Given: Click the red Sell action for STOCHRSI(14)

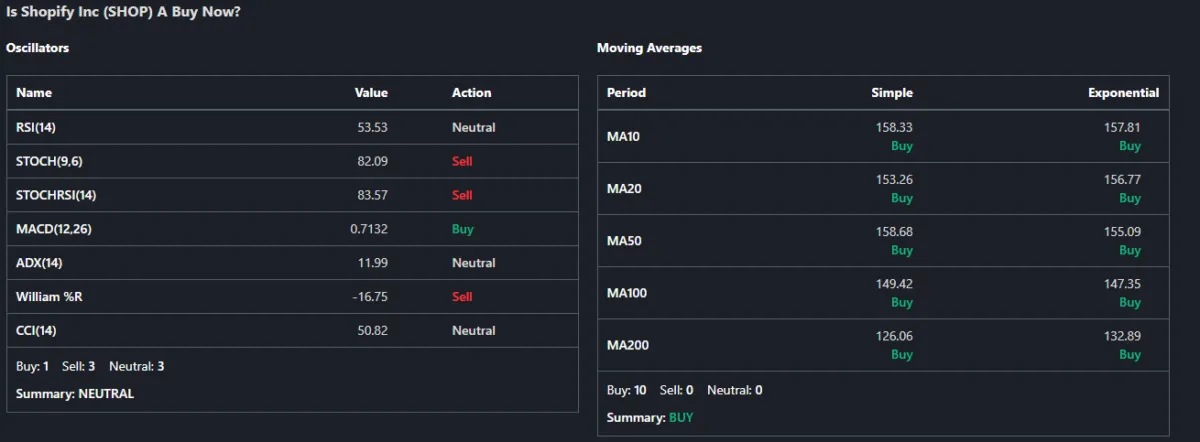Looking at the screenshot, I should click(462, 195).
